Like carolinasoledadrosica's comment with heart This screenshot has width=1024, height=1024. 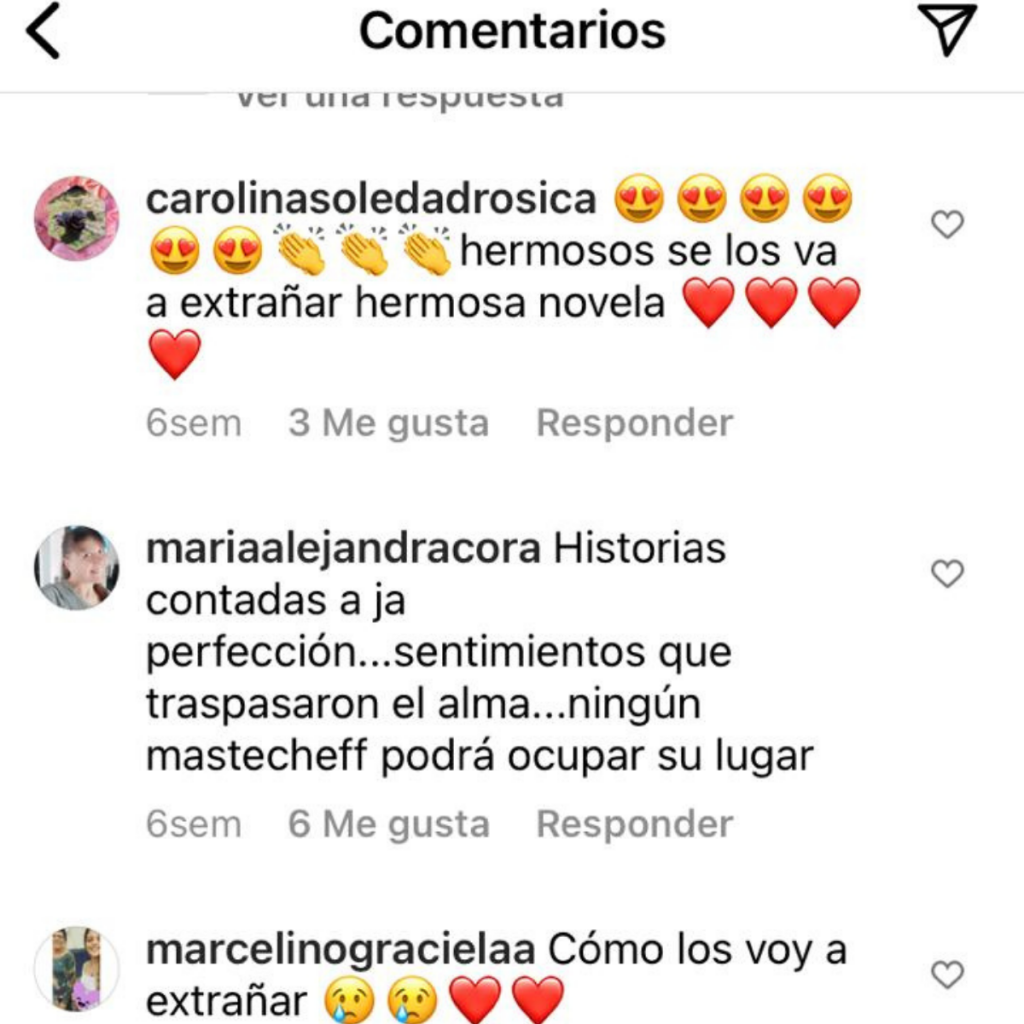[947, 225]
